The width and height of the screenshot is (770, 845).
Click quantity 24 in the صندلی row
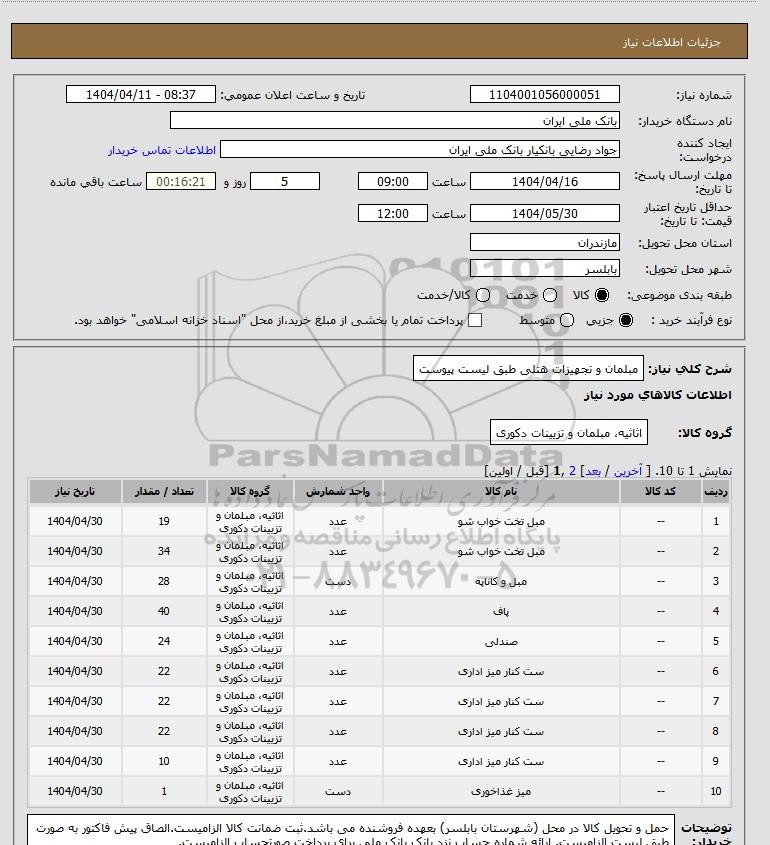164,641
